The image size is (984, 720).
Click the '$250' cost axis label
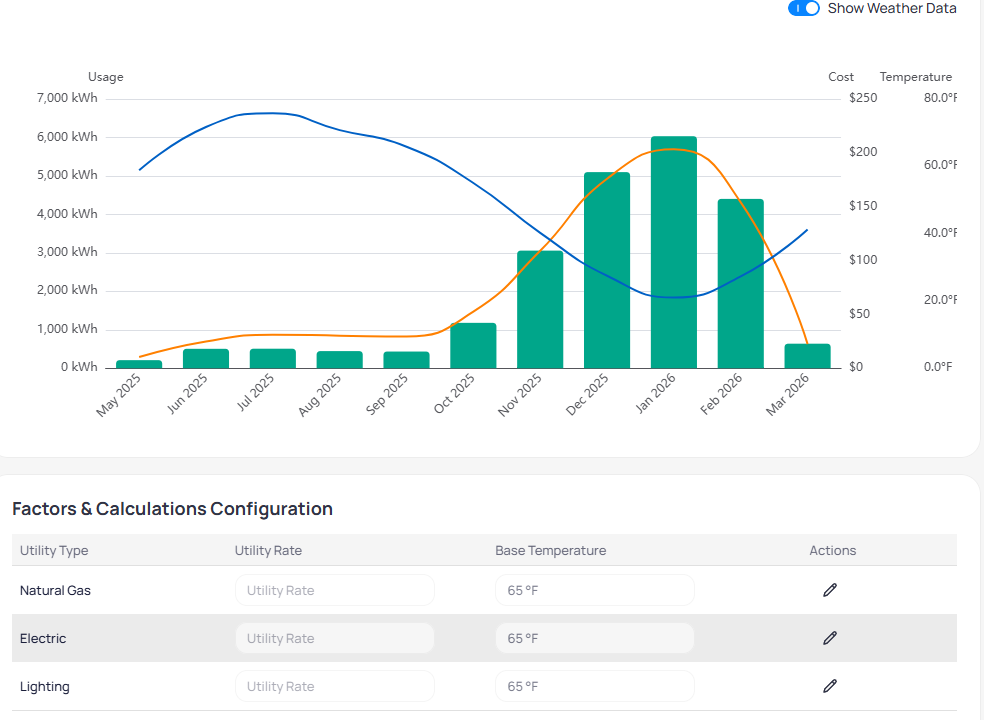click(x=863, y=98)
